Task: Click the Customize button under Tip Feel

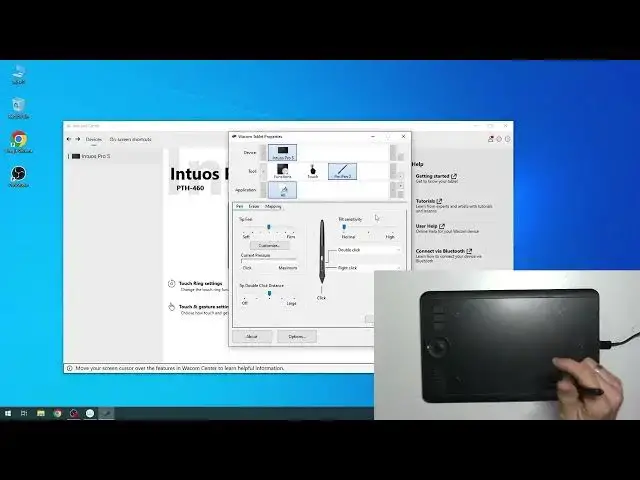Action: tap(269, 246)
